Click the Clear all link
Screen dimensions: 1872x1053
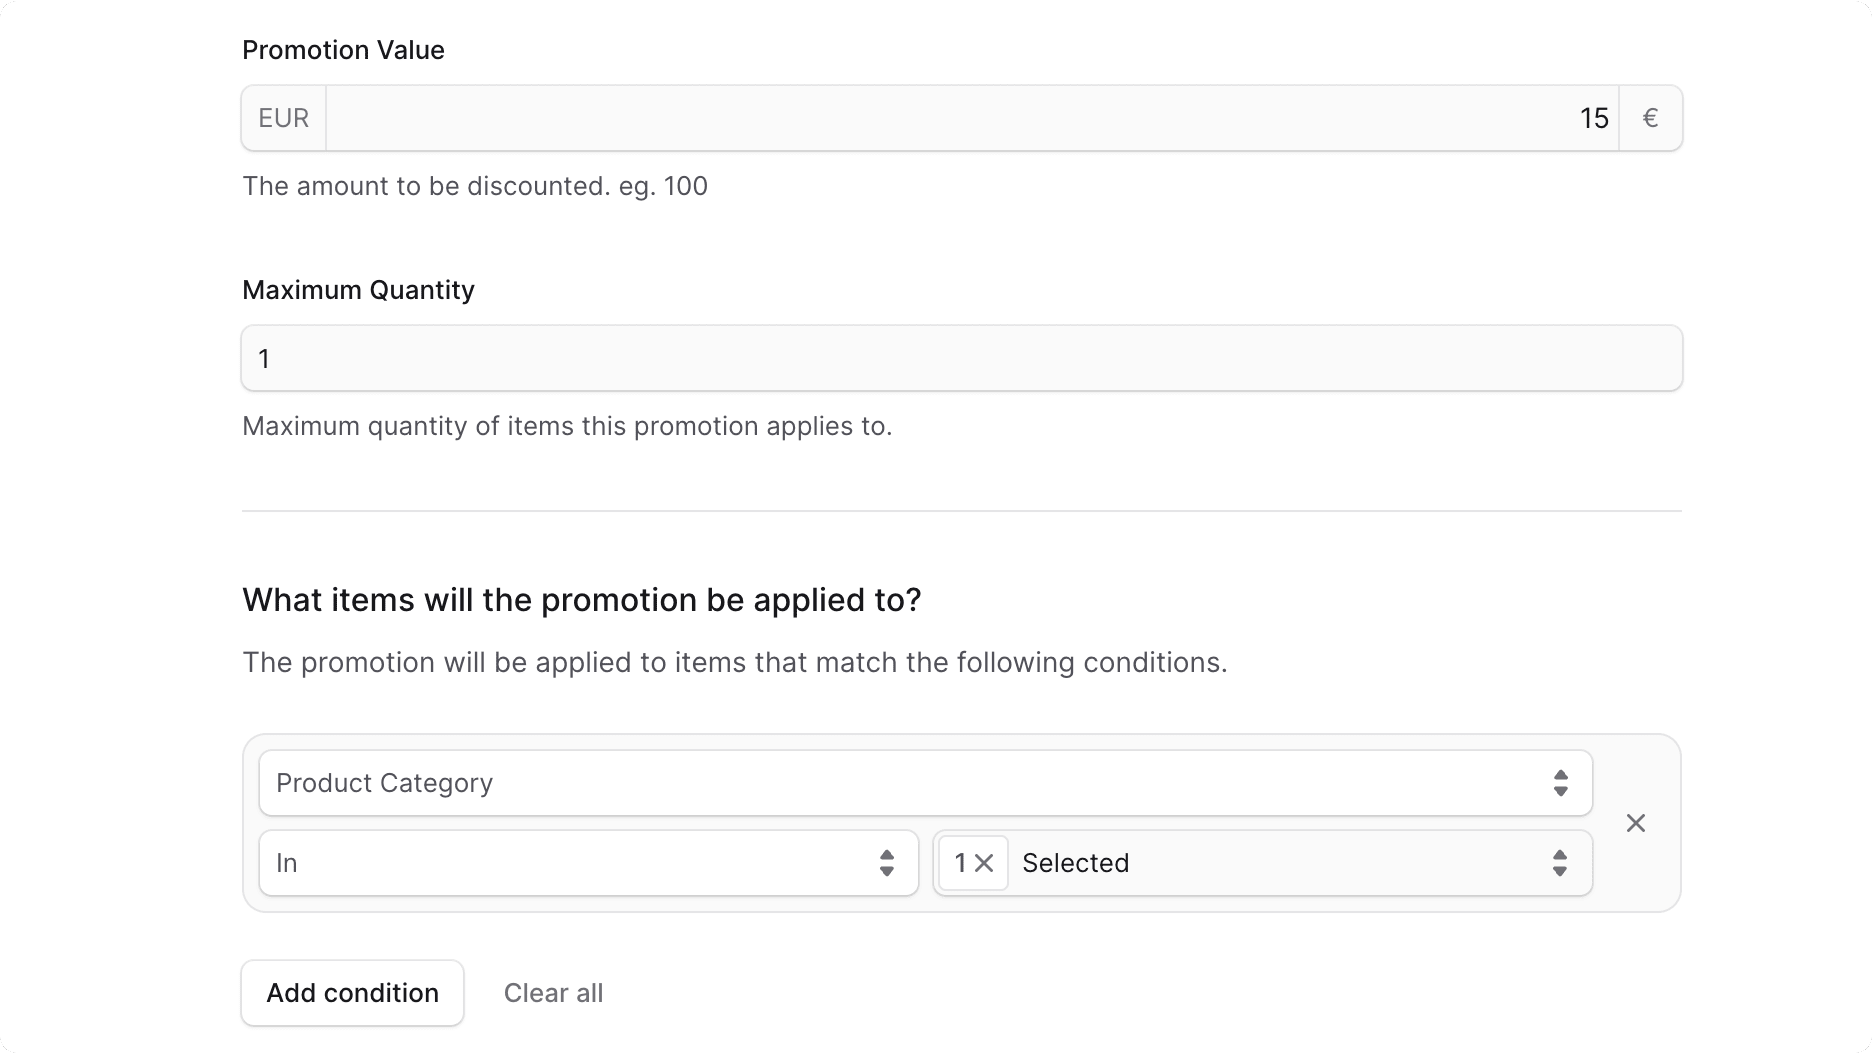[x=553, y=992]
